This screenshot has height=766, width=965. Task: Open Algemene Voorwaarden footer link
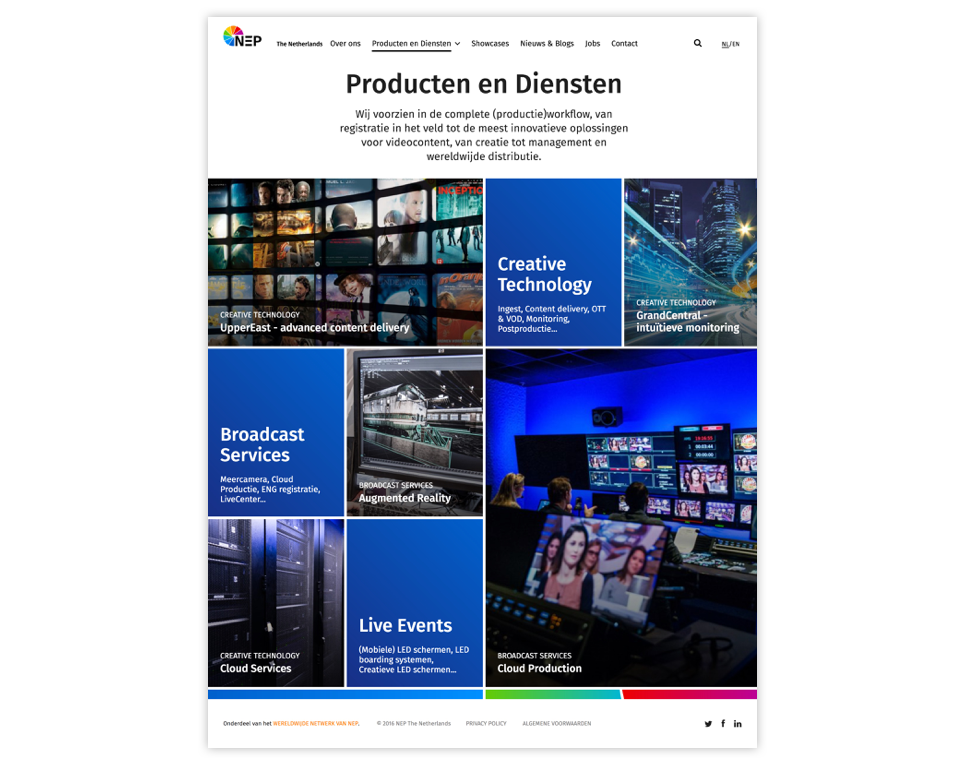(557, 724)
